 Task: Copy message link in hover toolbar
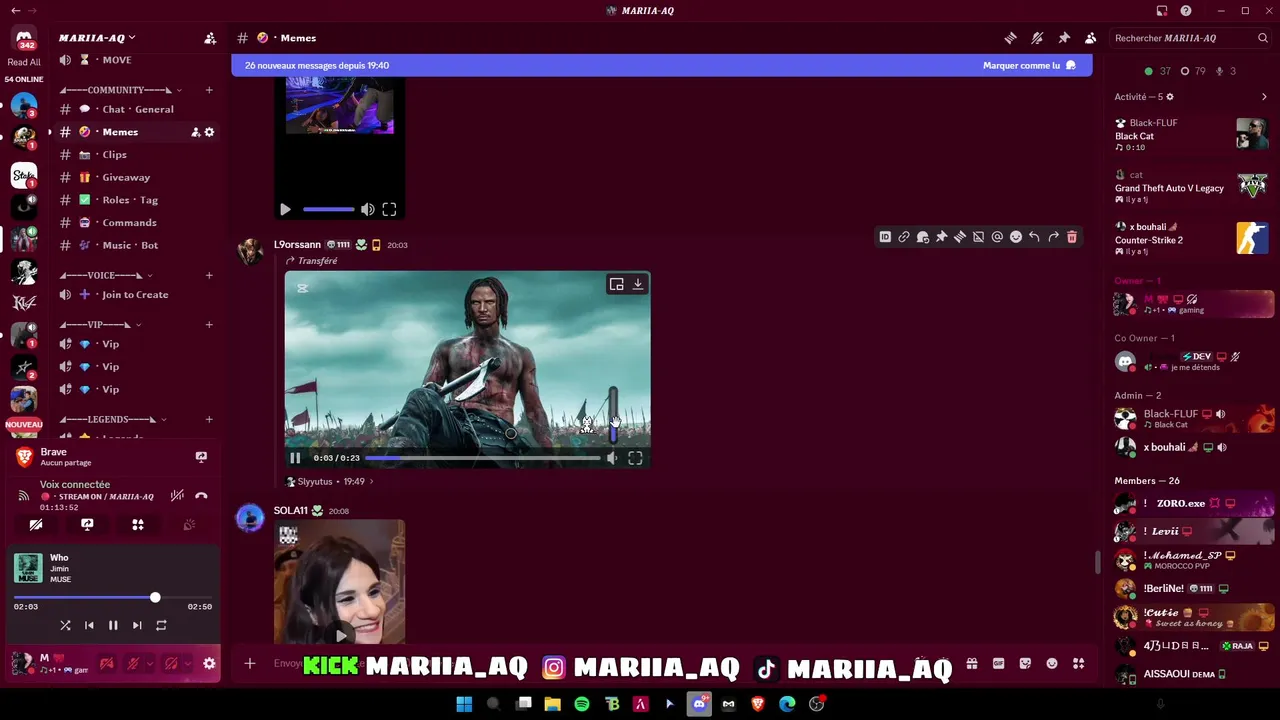click(904, 237)
